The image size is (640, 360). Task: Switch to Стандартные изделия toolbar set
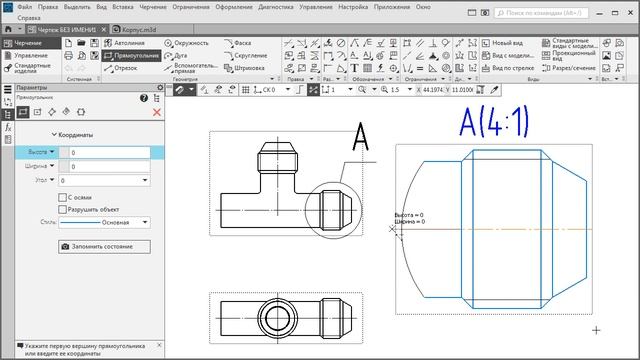[x=31, y=68]
